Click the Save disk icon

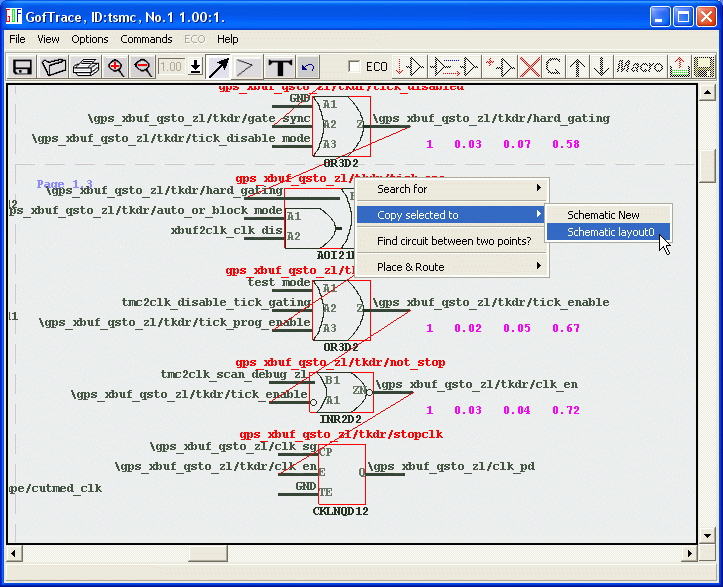(x=22, y=67)
